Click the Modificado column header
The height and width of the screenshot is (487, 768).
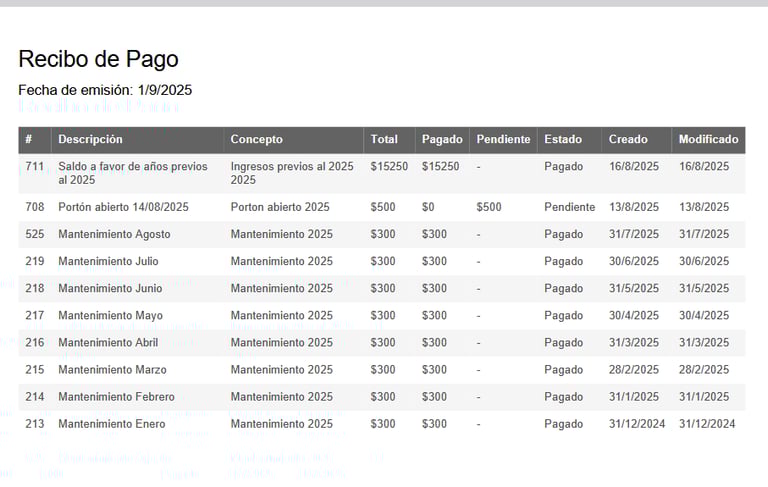point(708,140)
